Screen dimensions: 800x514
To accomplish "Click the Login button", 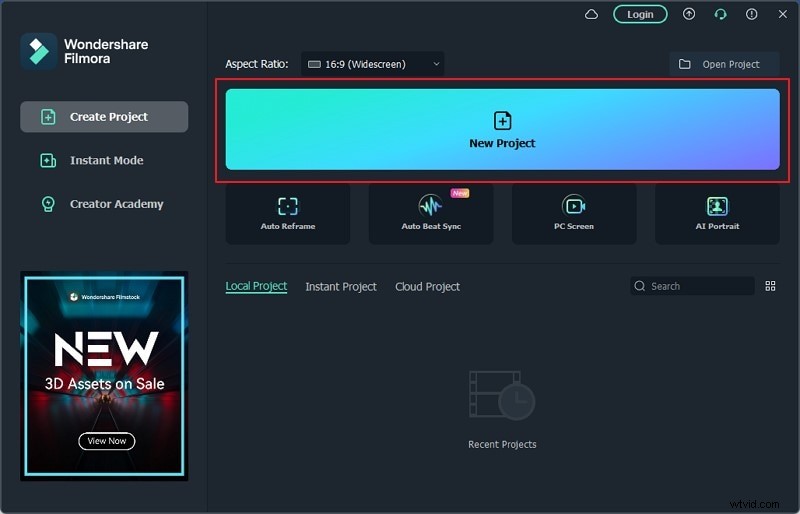I will click(x=640, y=14).
